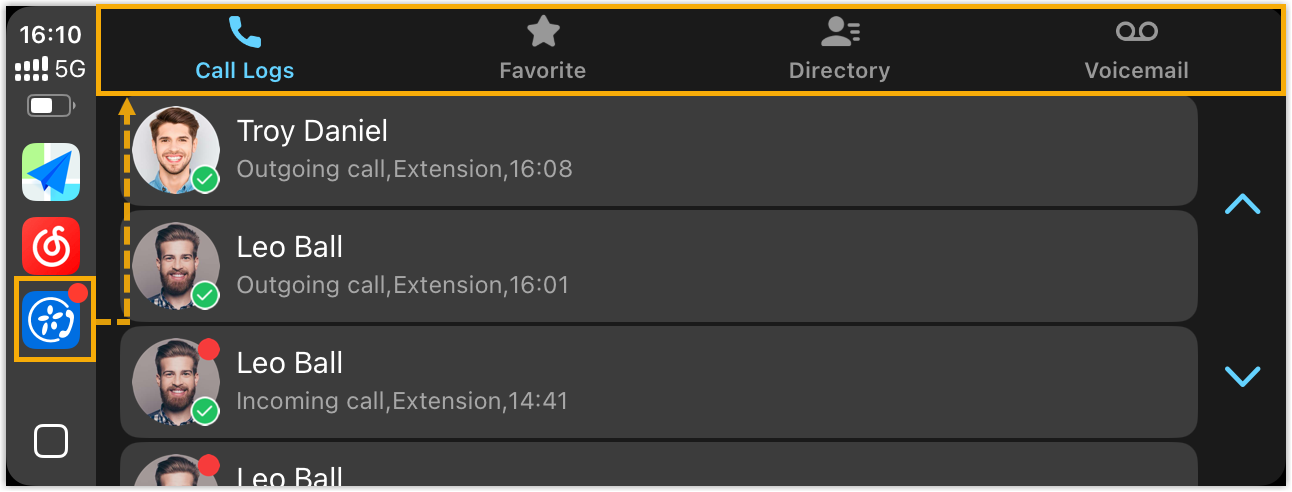Tap Leo Ball's avatar on 14:41 entry
This screenshot has width=1292, height=492.
[x=176, y=382]
